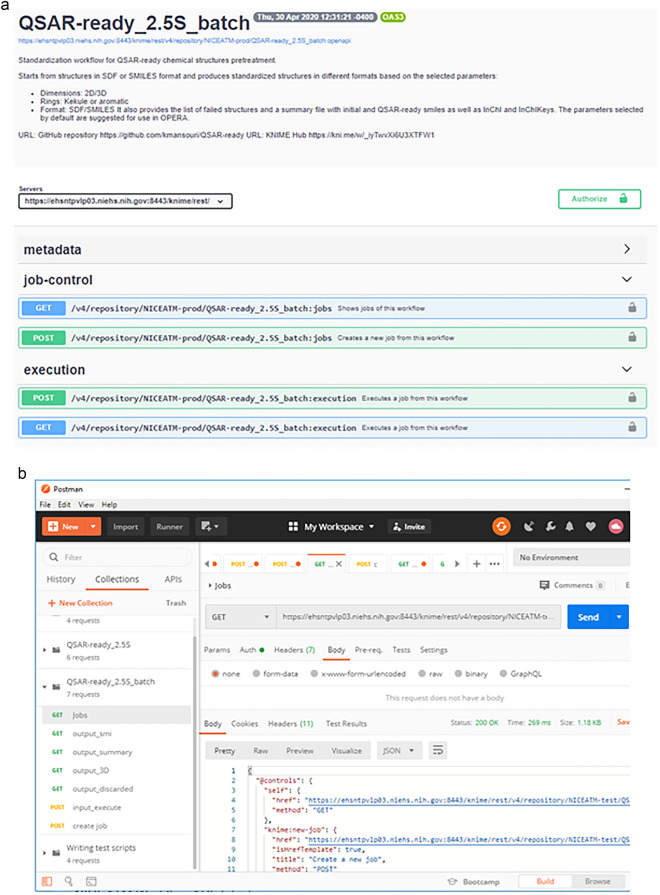Show more request tabs with right arrow

[457, 564]
